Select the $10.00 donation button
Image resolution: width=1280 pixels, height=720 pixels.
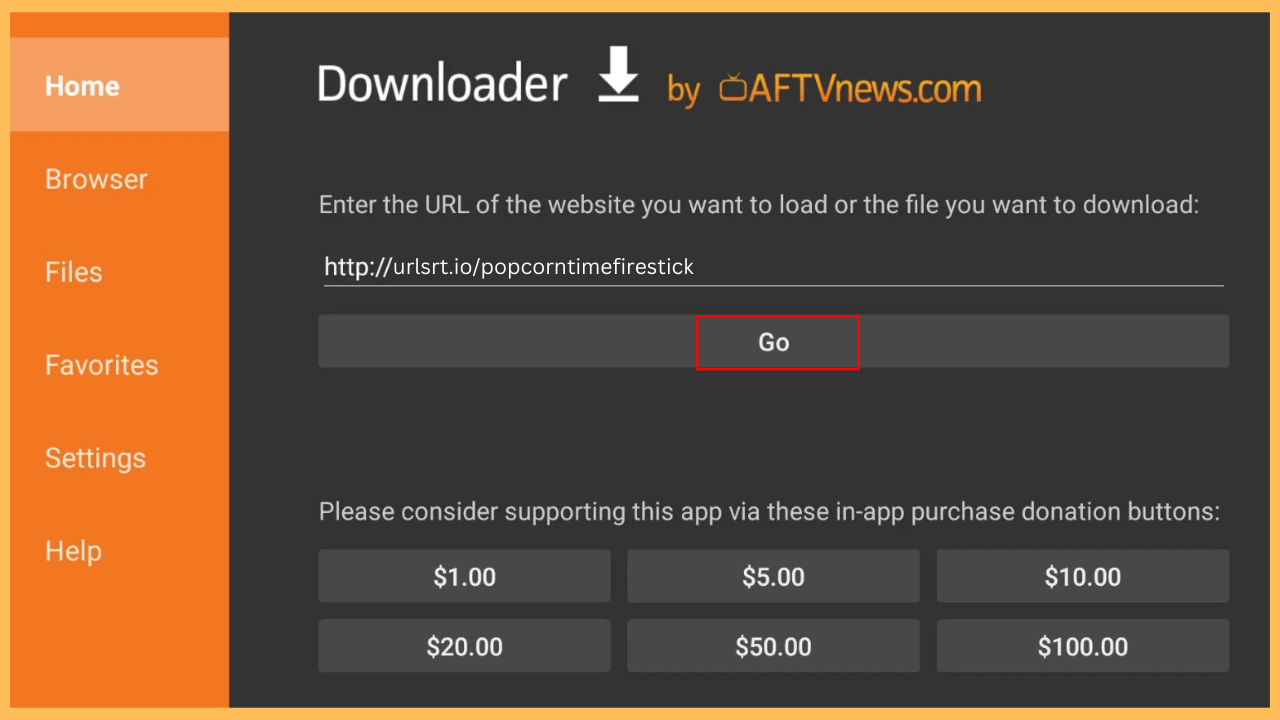1083,576
